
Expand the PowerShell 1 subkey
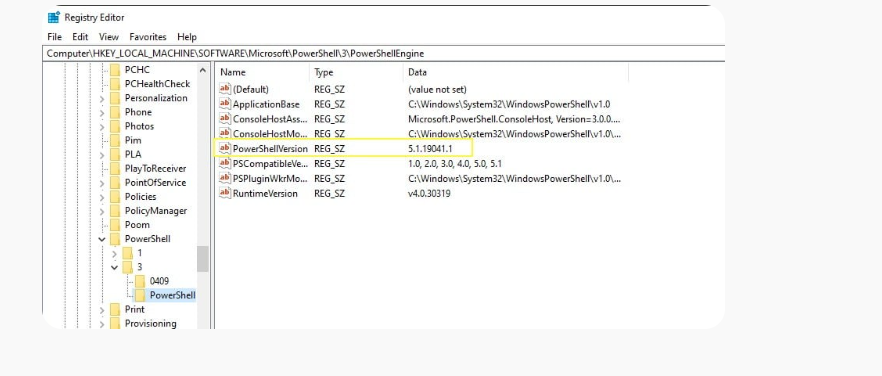[x=115, y=253]
